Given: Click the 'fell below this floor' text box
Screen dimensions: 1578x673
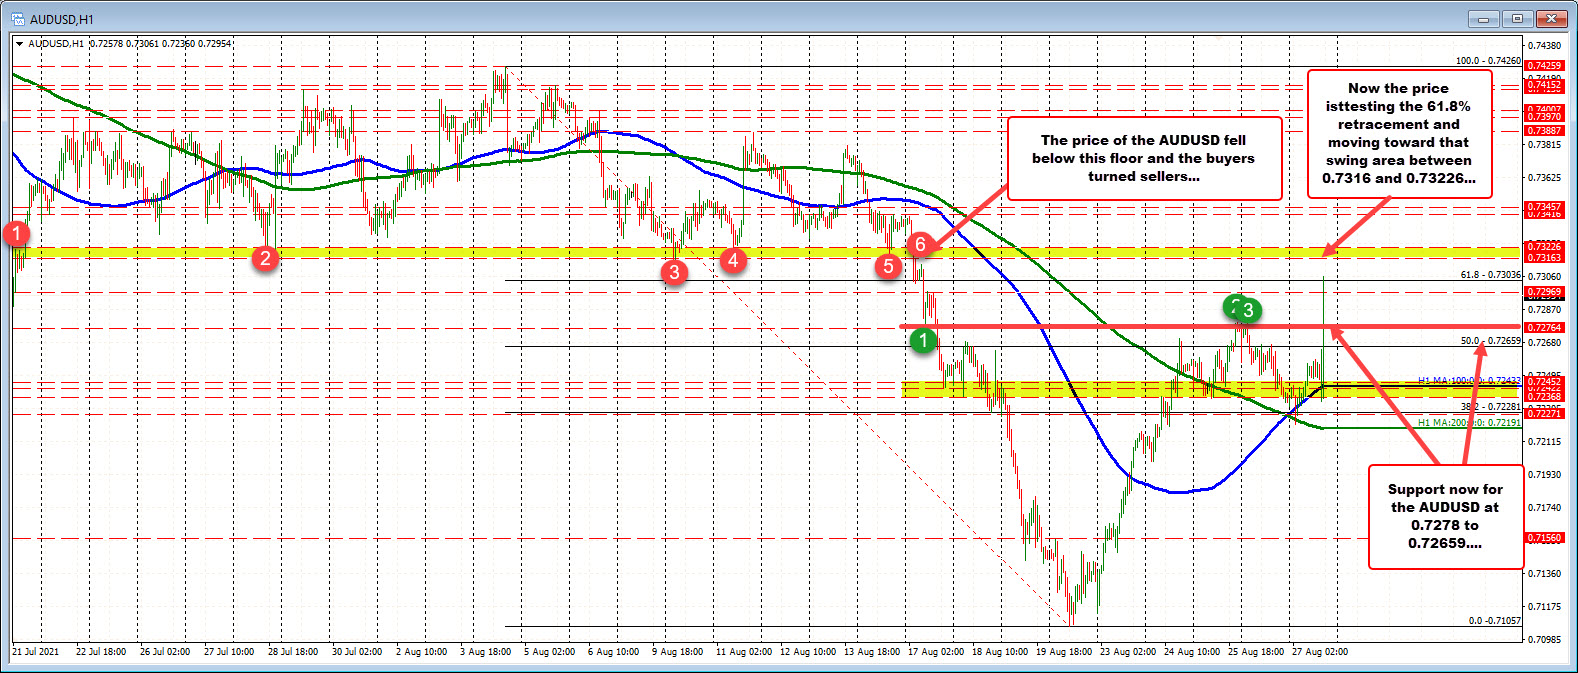Looking at the screenshot, I should tap(1143, 158).
